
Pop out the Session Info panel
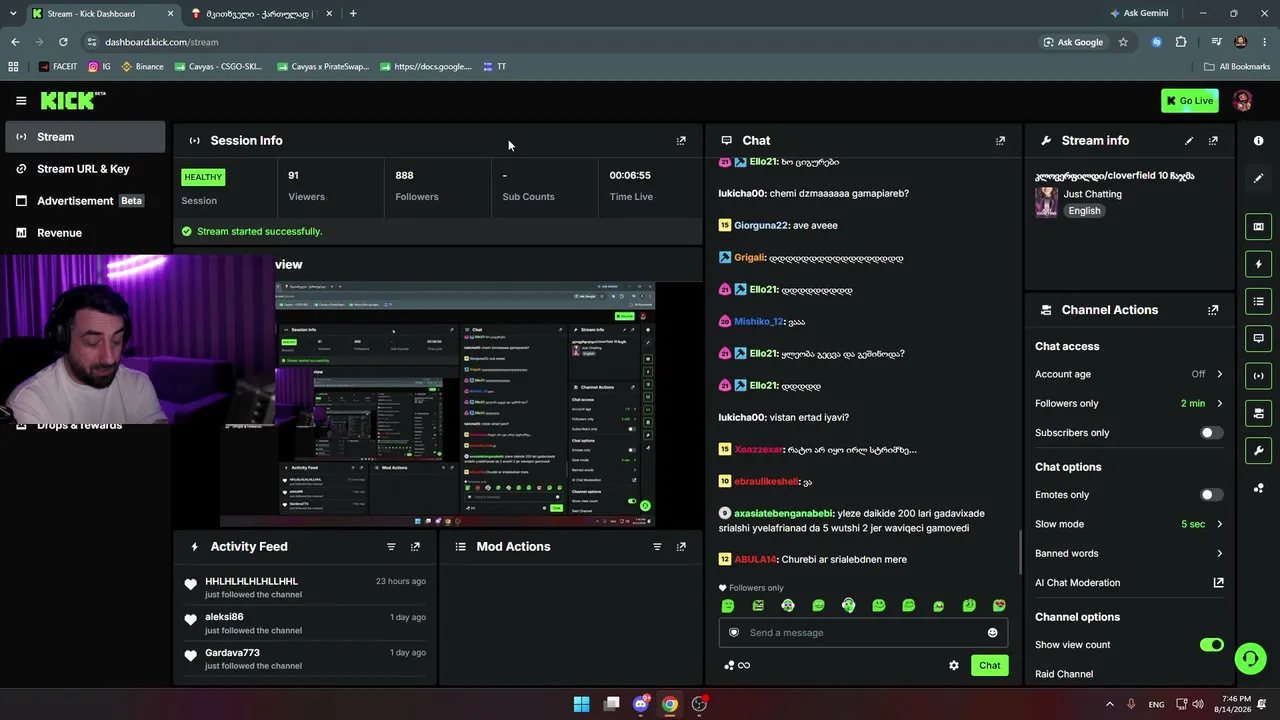681,141
